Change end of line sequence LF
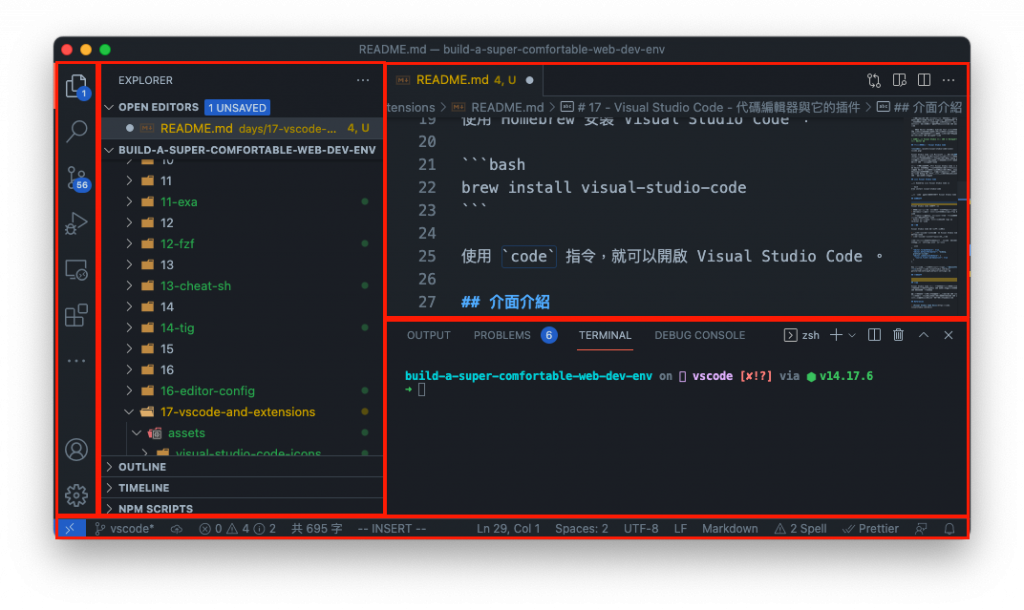Viewport: 1024px width, 610px height. tap(680, 529)
